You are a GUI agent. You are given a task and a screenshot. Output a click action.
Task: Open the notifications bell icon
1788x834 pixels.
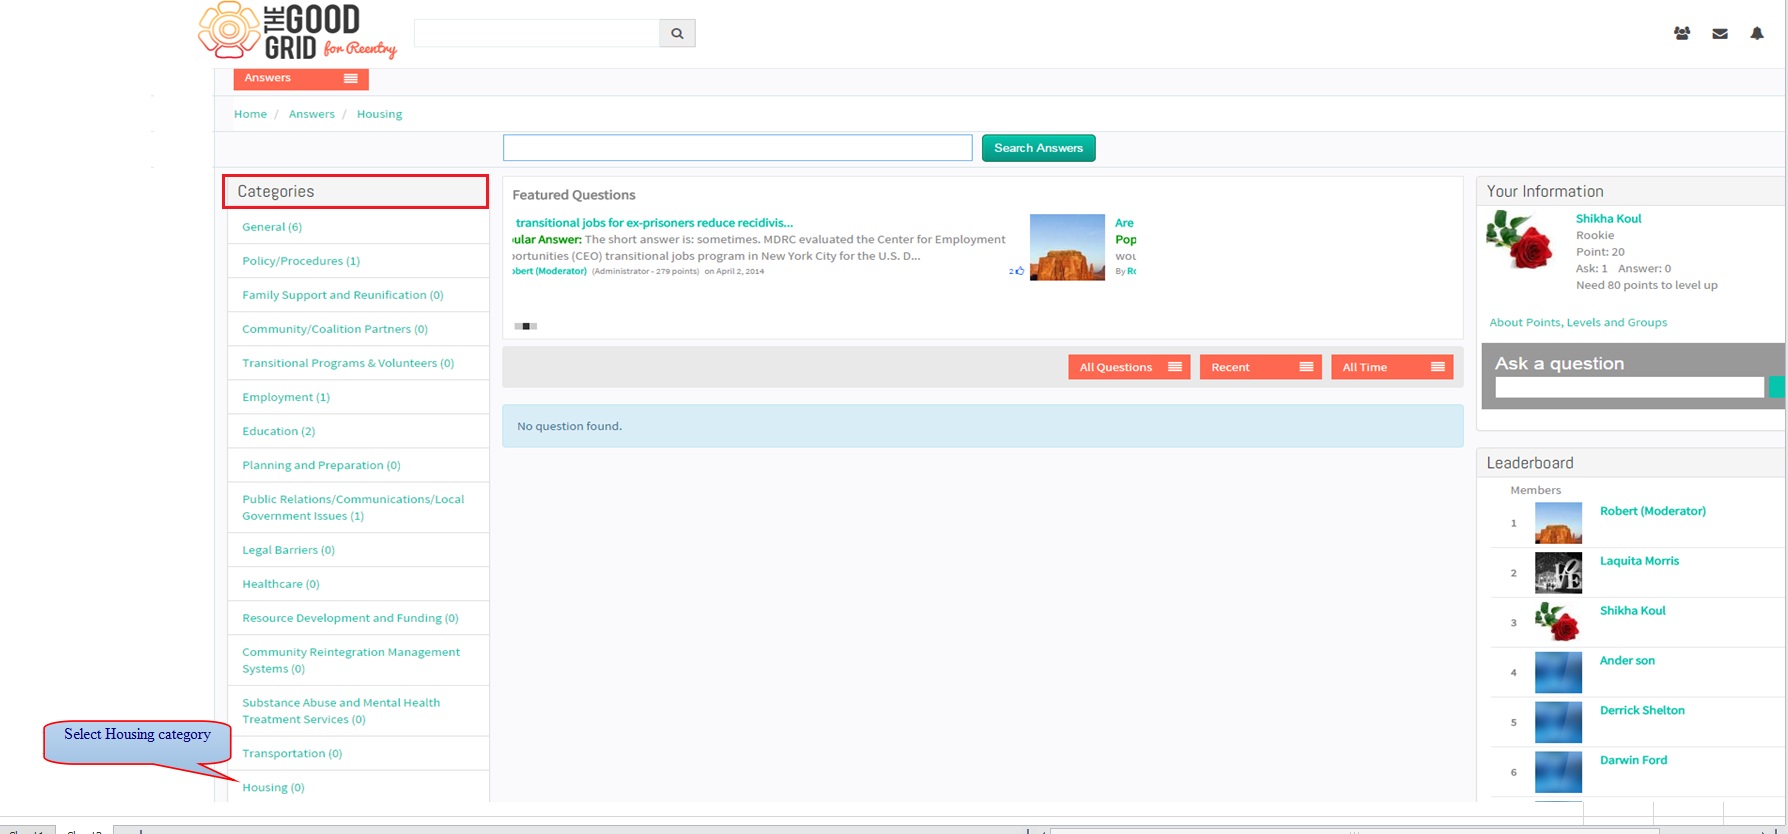click(x=1757, y=33)
